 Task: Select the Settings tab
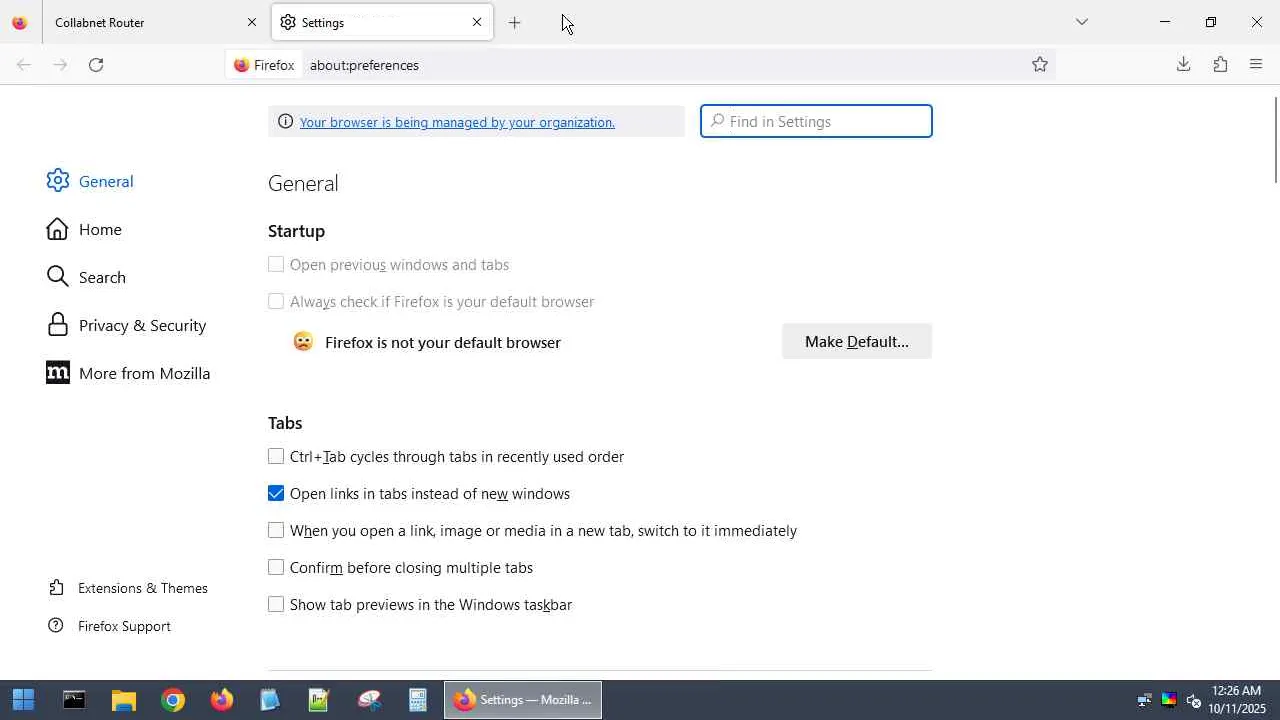pos(382,22)
